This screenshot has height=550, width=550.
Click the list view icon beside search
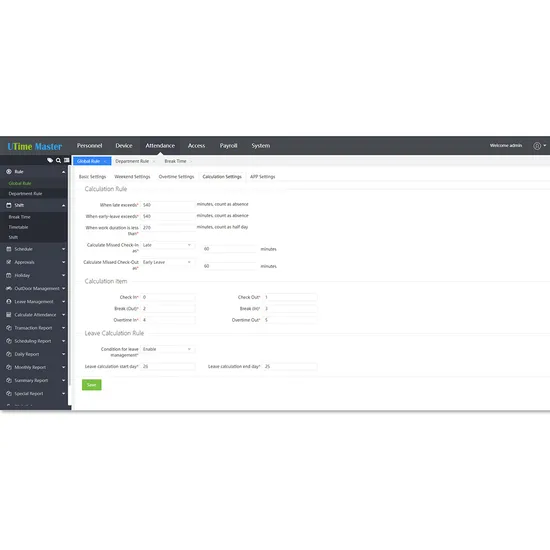[x=66, y=160]
